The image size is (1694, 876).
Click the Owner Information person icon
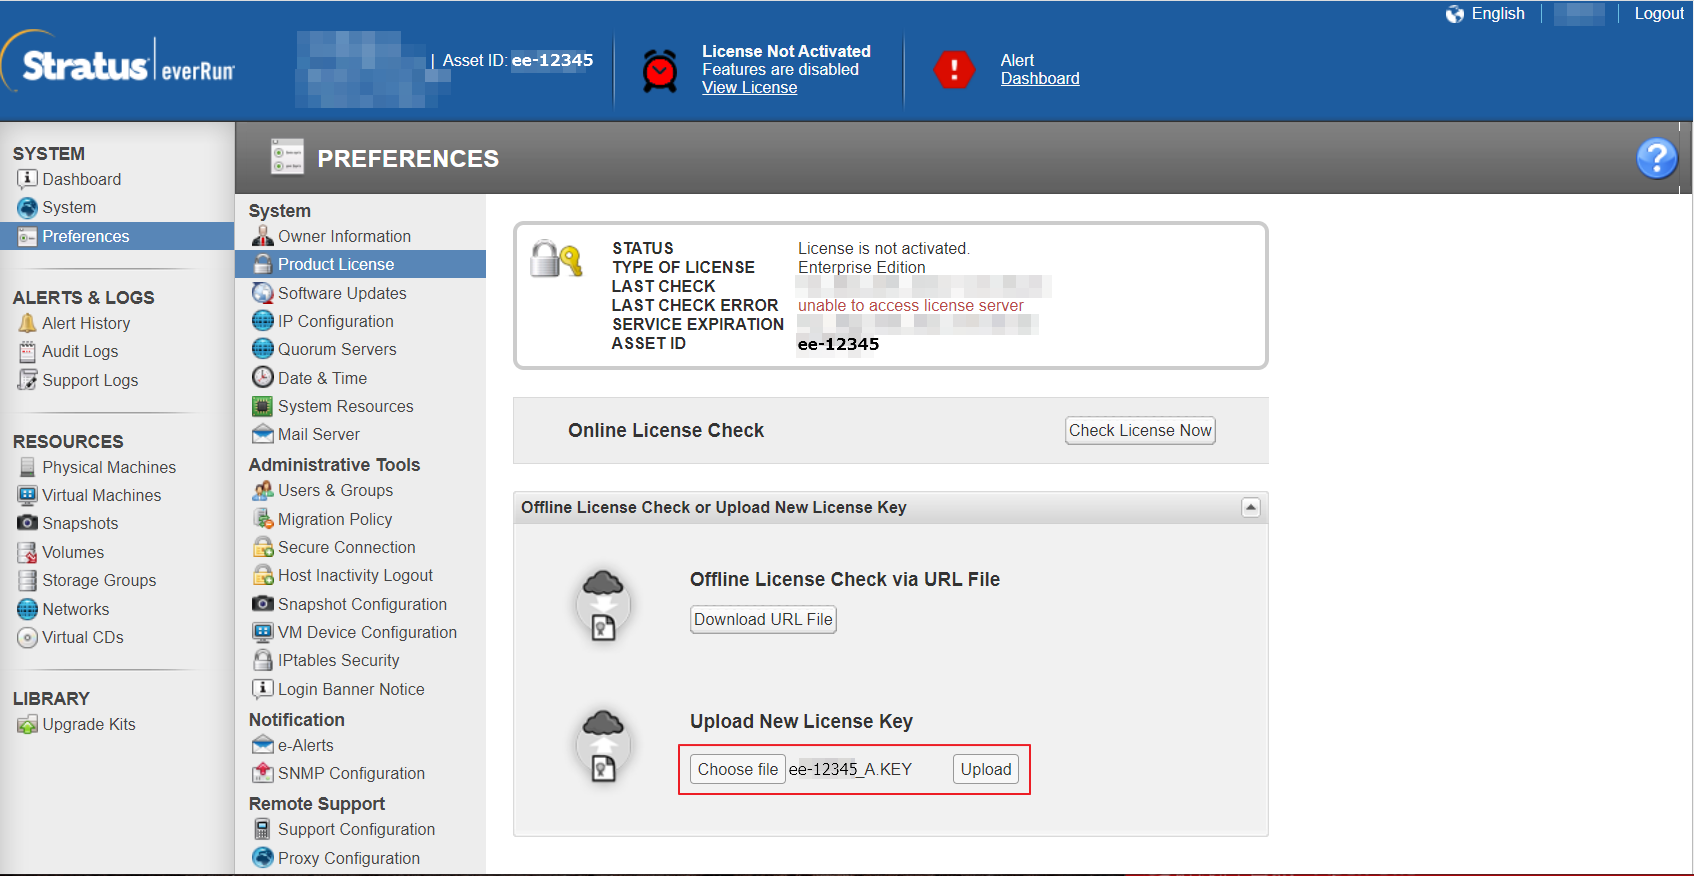coord(262,236)
